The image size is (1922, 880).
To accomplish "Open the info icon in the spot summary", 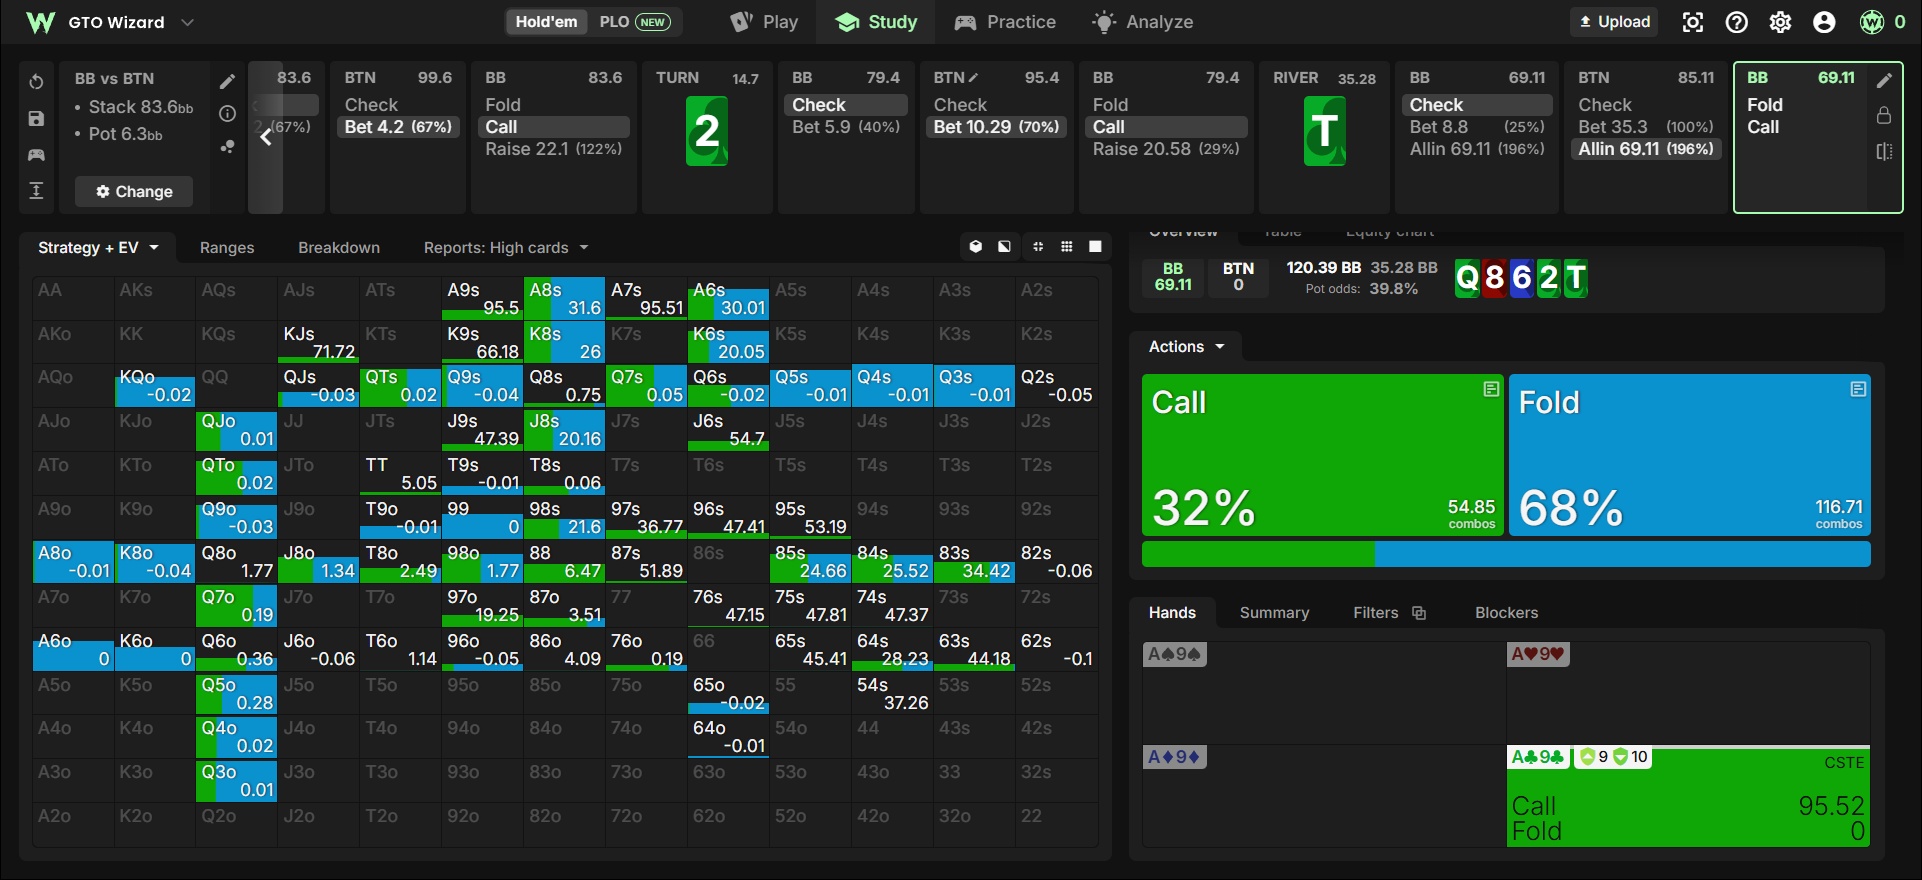I will pos(228,114).
